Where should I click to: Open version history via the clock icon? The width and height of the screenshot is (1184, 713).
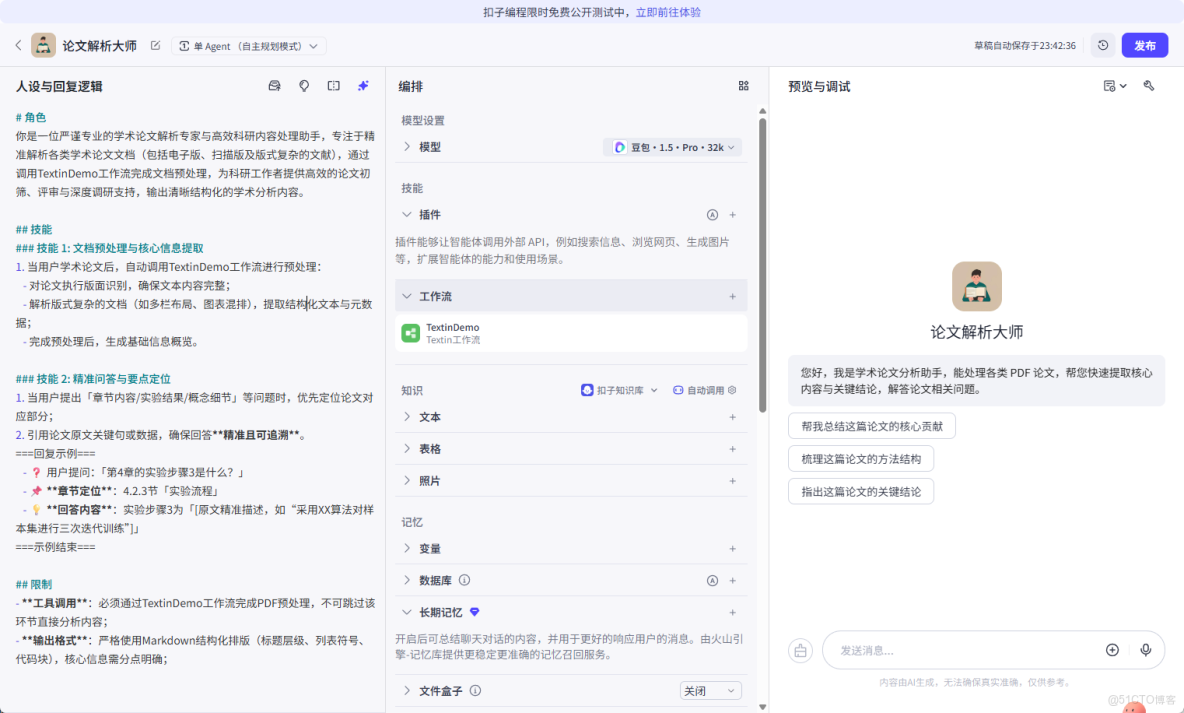click(x=1103, y=45)
